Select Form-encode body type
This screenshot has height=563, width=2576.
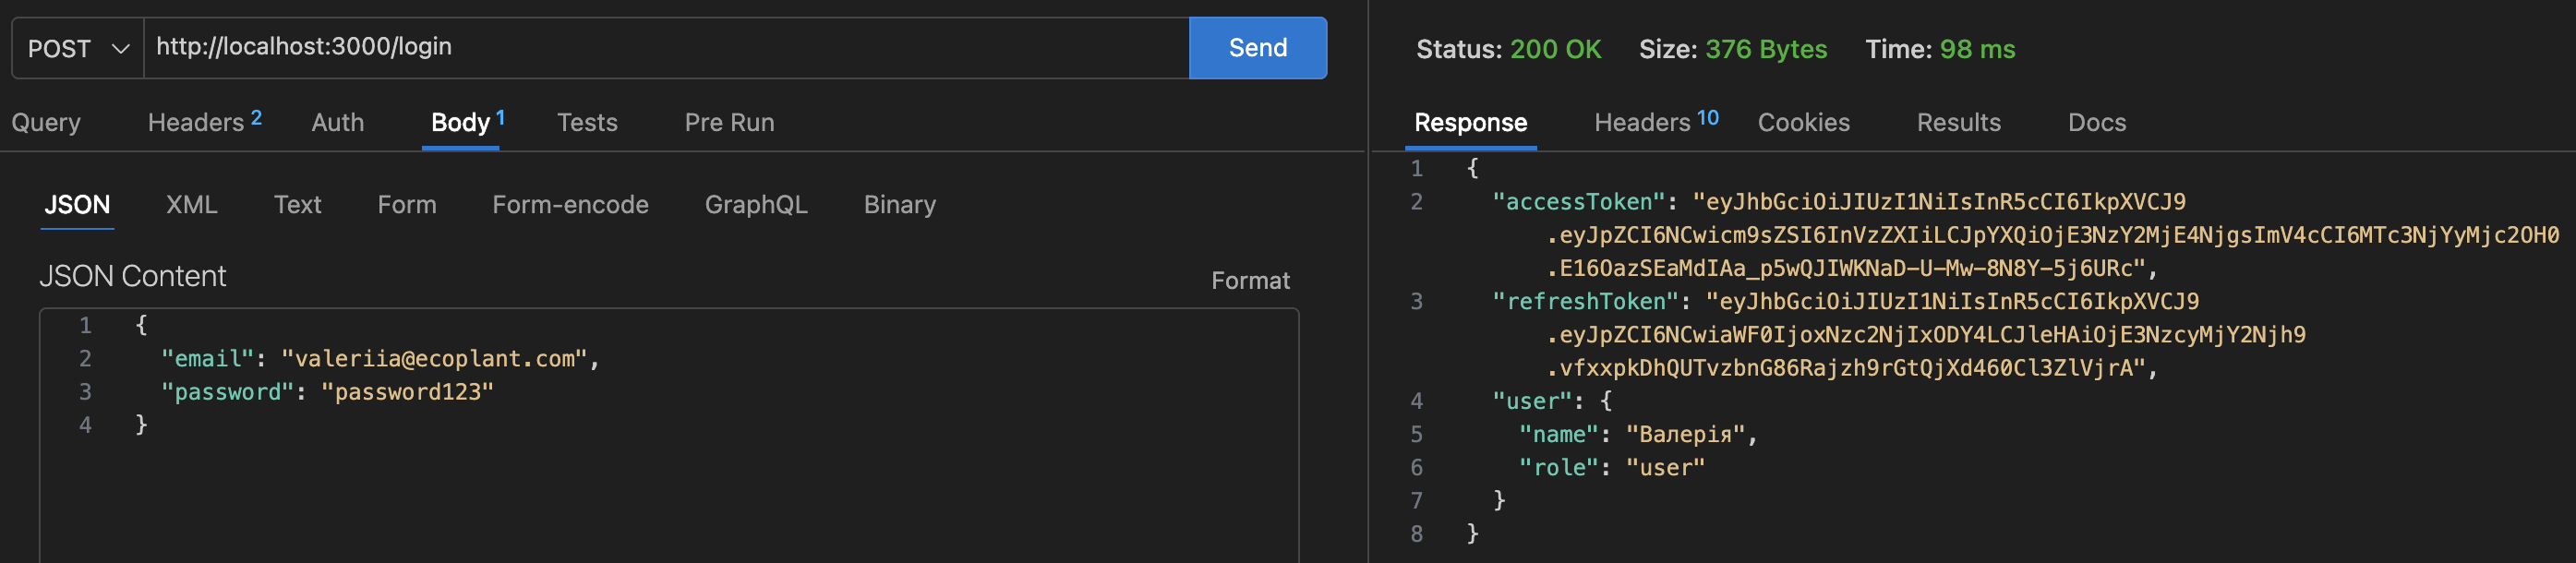coord(570,204)
